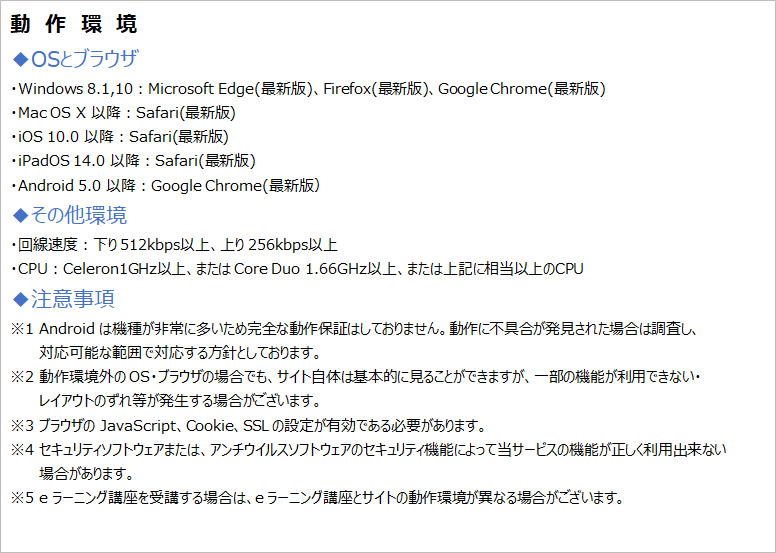Click the Mac OS X Safari line
The width and height of the screenshot is (776, 553).
coord(123,113)
